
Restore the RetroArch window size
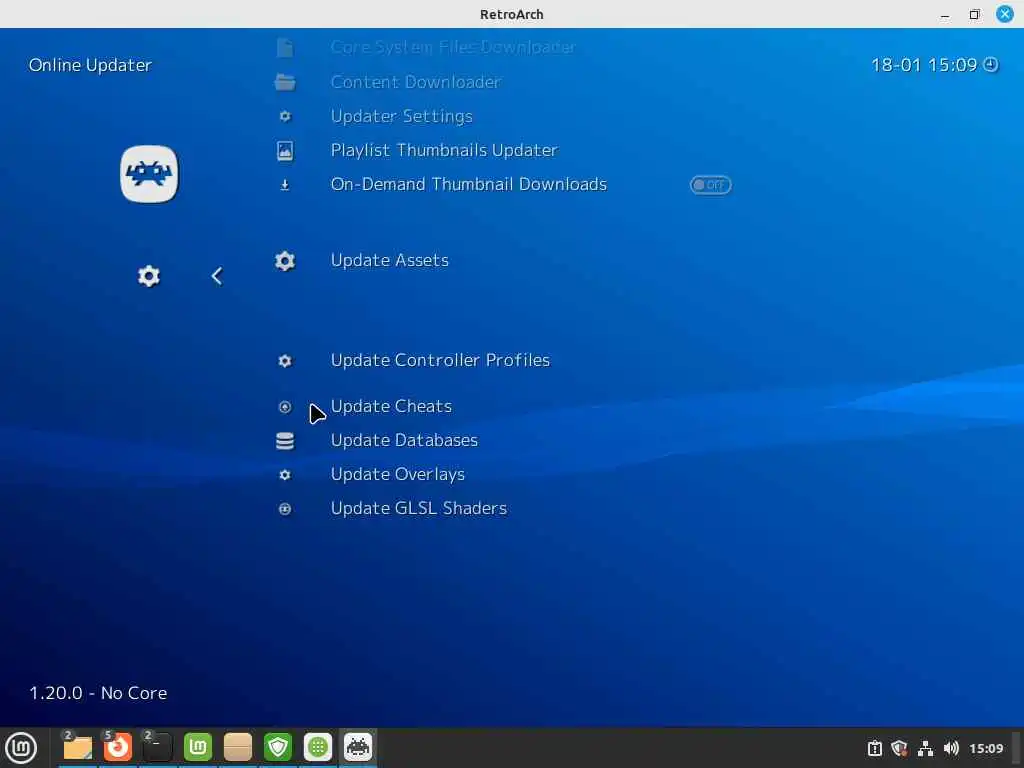coord(974,14)
